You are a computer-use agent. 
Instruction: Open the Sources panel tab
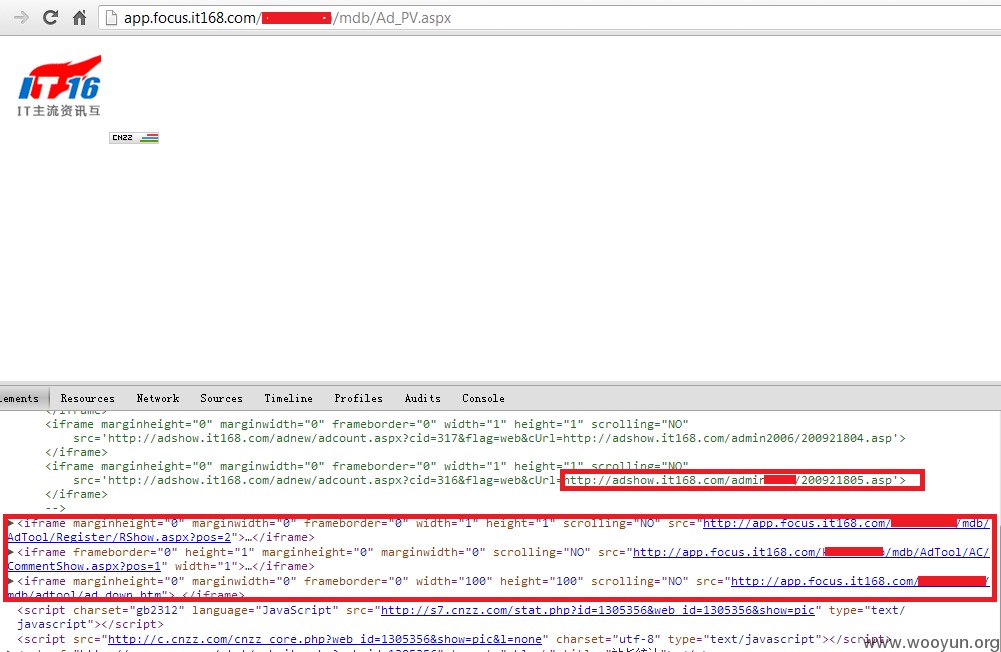click(x=222, y=398)
